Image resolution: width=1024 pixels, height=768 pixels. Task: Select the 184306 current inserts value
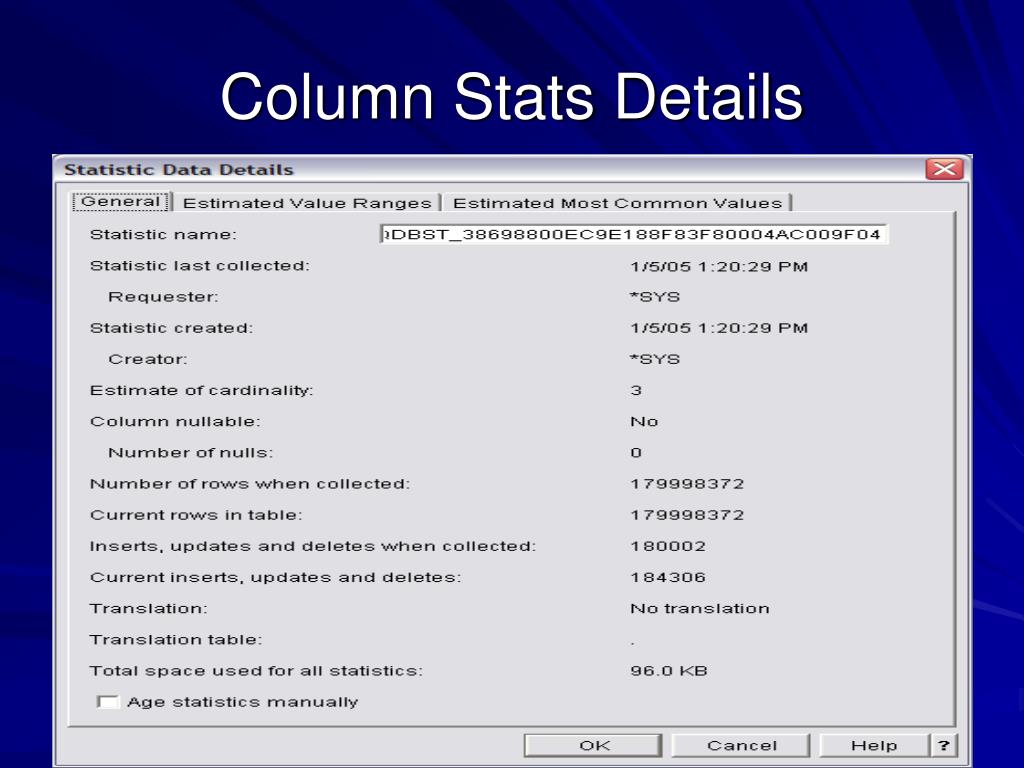click(x=667, y=577)
